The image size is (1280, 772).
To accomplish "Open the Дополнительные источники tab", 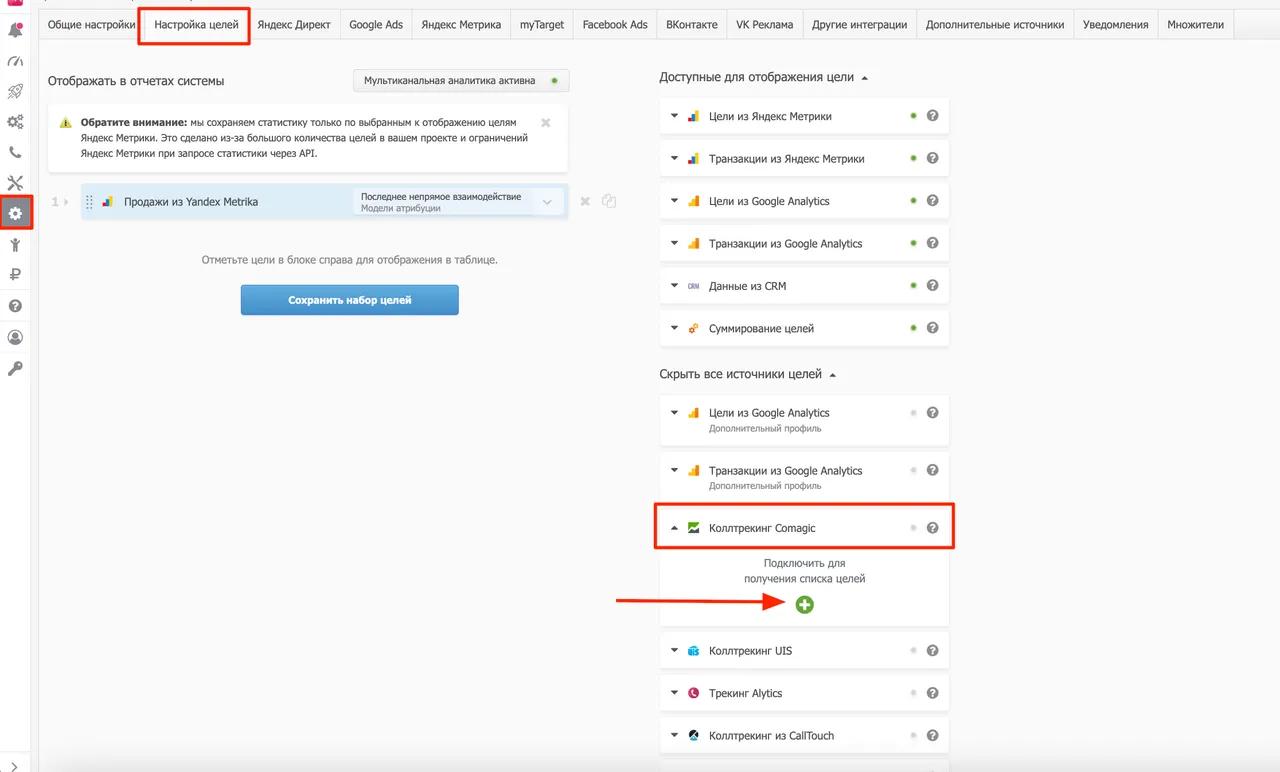I will [x=995, y=24].
